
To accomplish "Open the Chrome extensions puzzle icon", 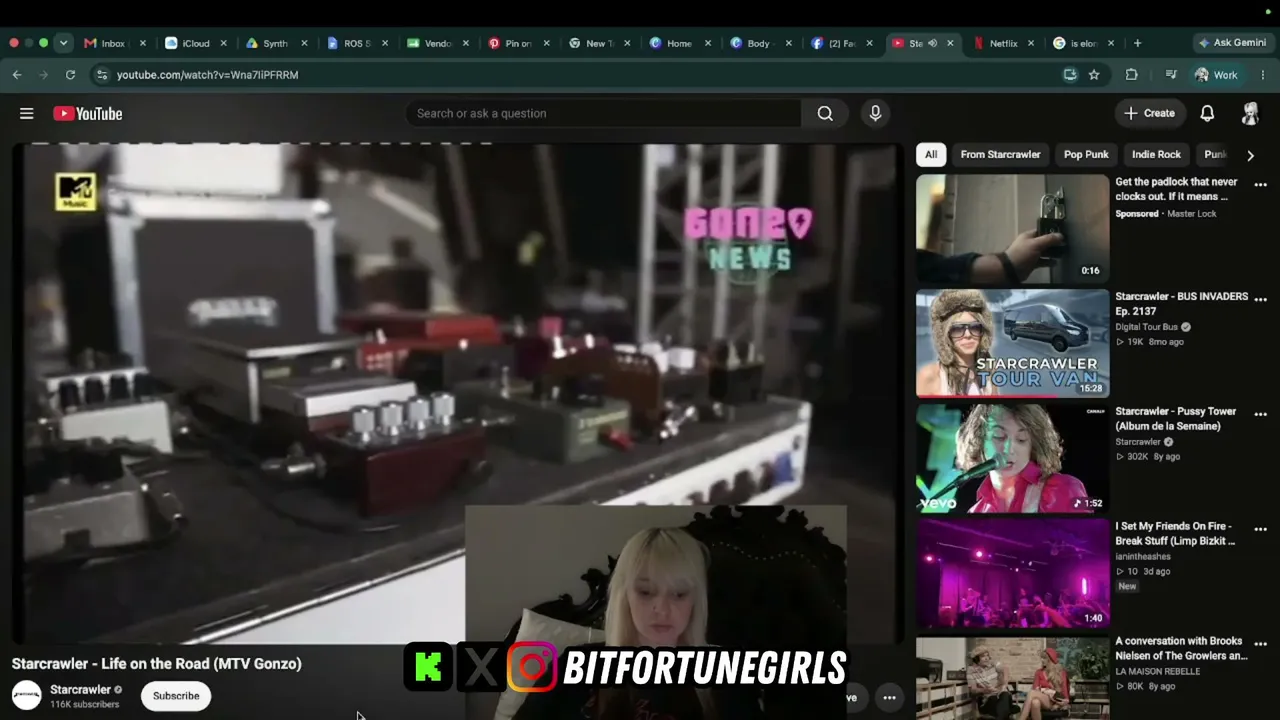I will 1132,75.
